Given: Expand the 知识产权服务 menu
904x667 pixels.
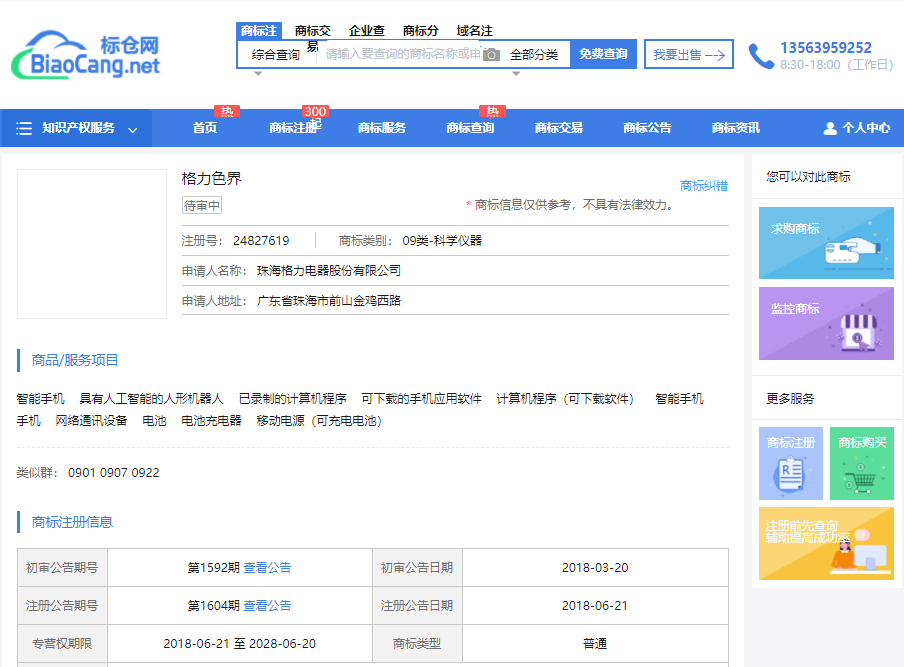Looking at the screenshot, I should click(77, 128).
